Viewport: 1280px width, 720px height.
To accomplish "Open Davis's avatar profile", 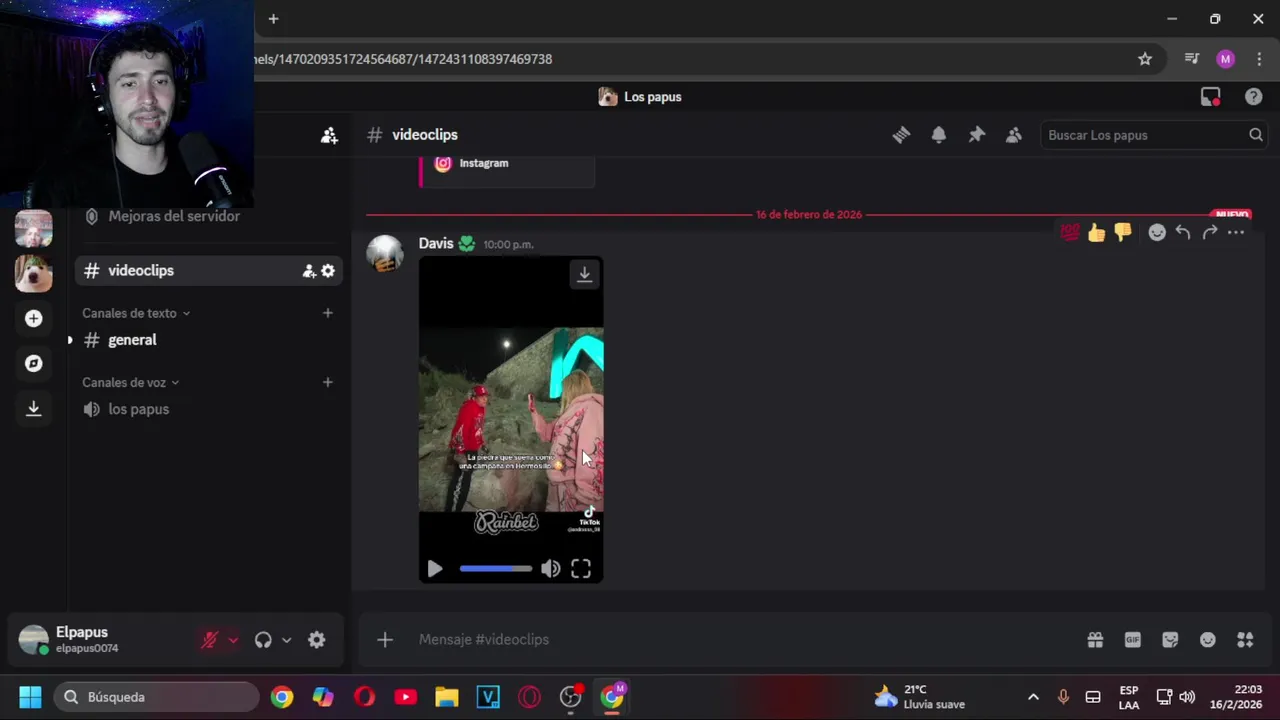I will (385, 253).
